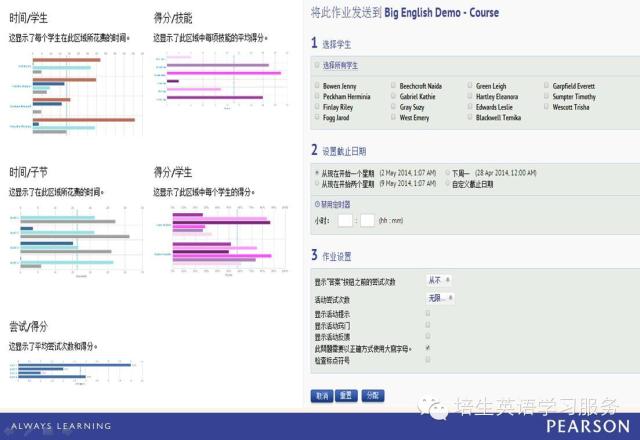
Task: Open the 从不 attempts-before-answer dropdown
Action: click(x=439, y=281)
